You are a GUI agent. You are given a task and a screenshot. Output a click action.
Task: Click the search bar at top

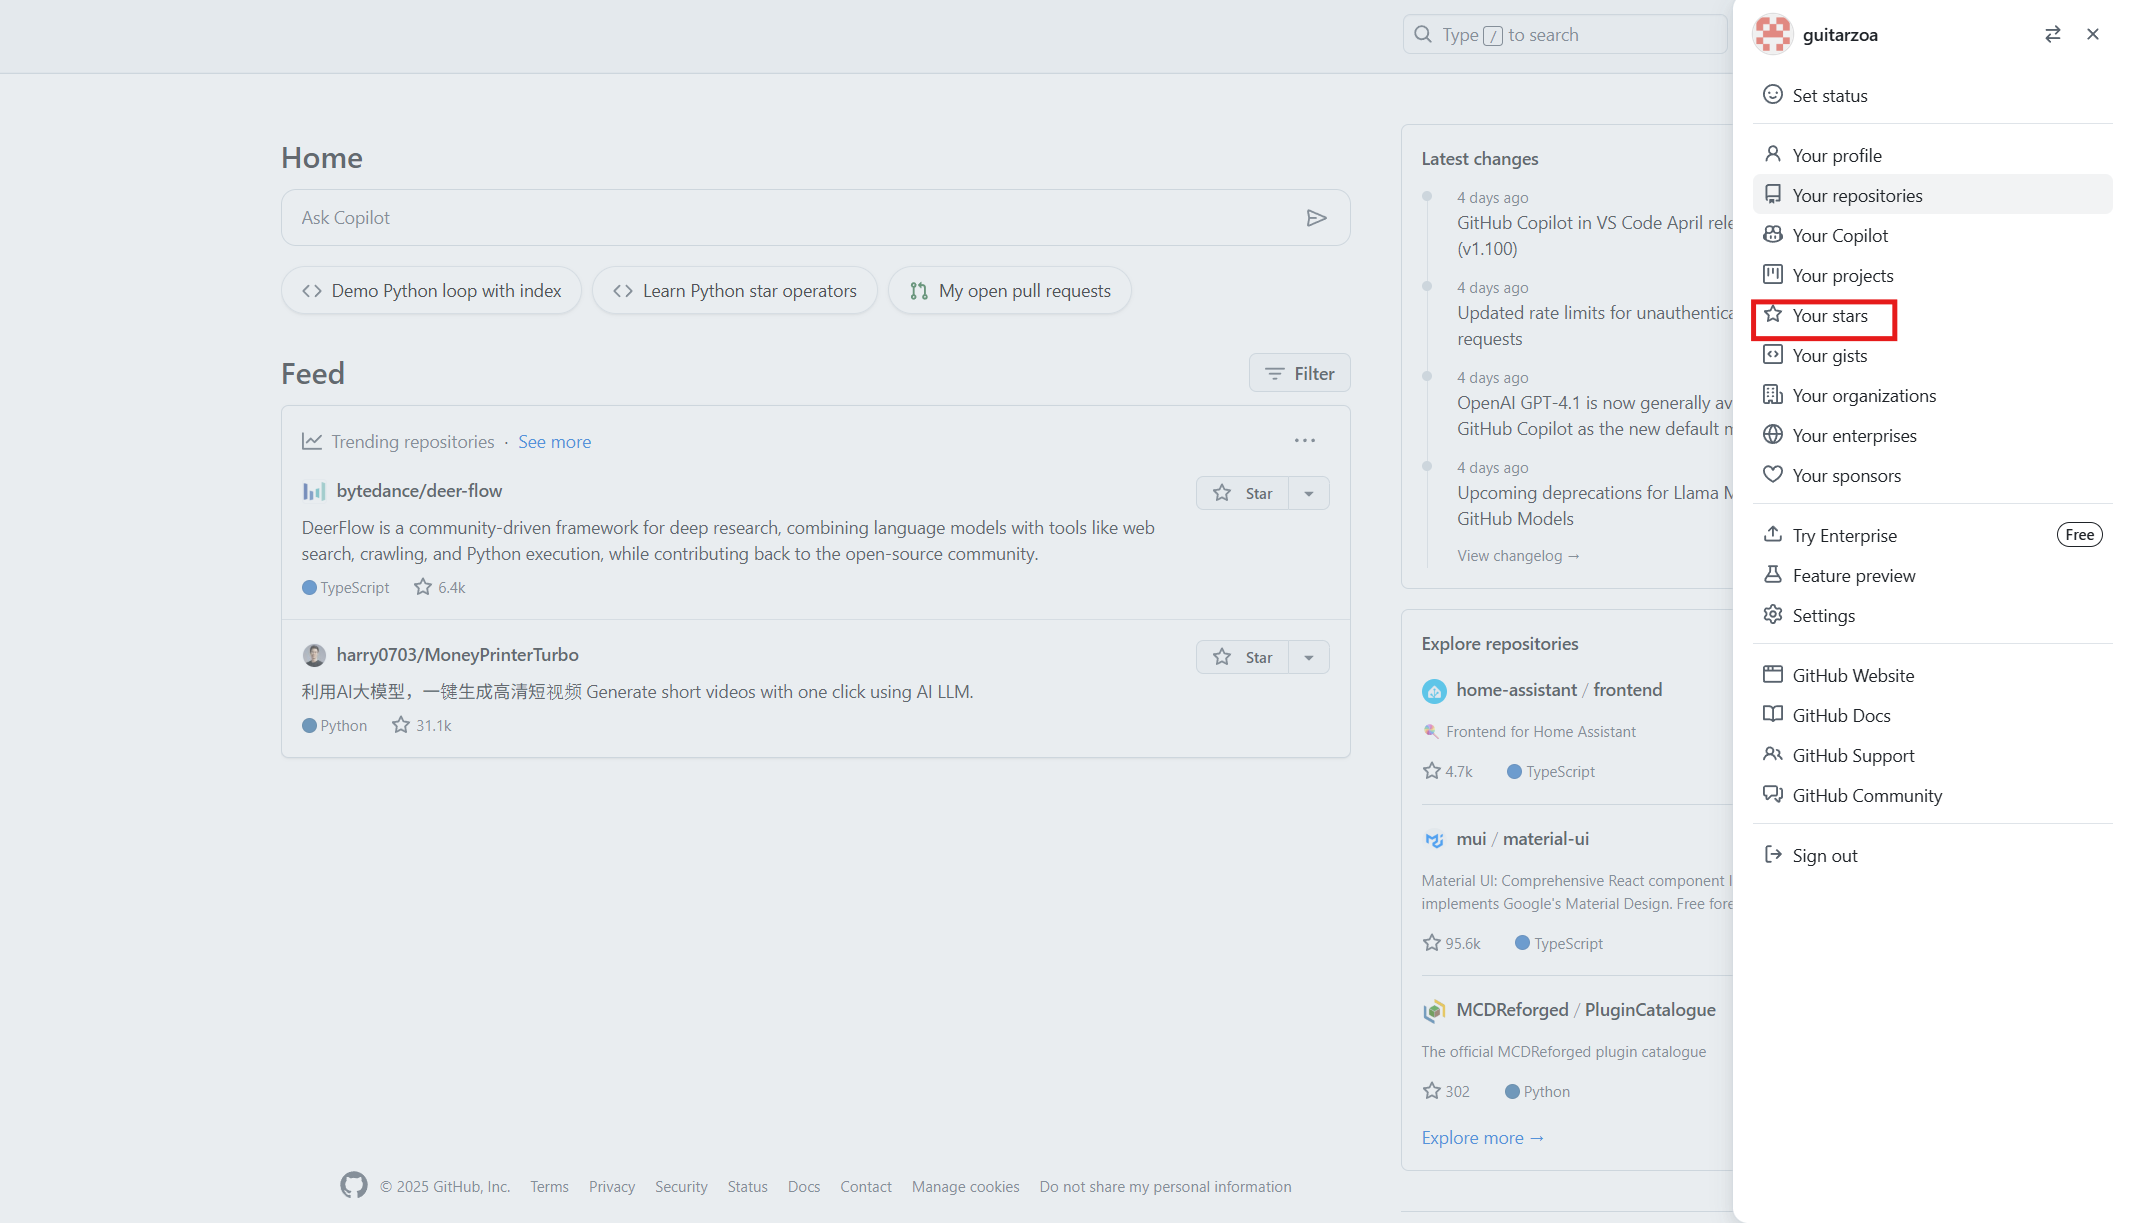point(1565,35)
